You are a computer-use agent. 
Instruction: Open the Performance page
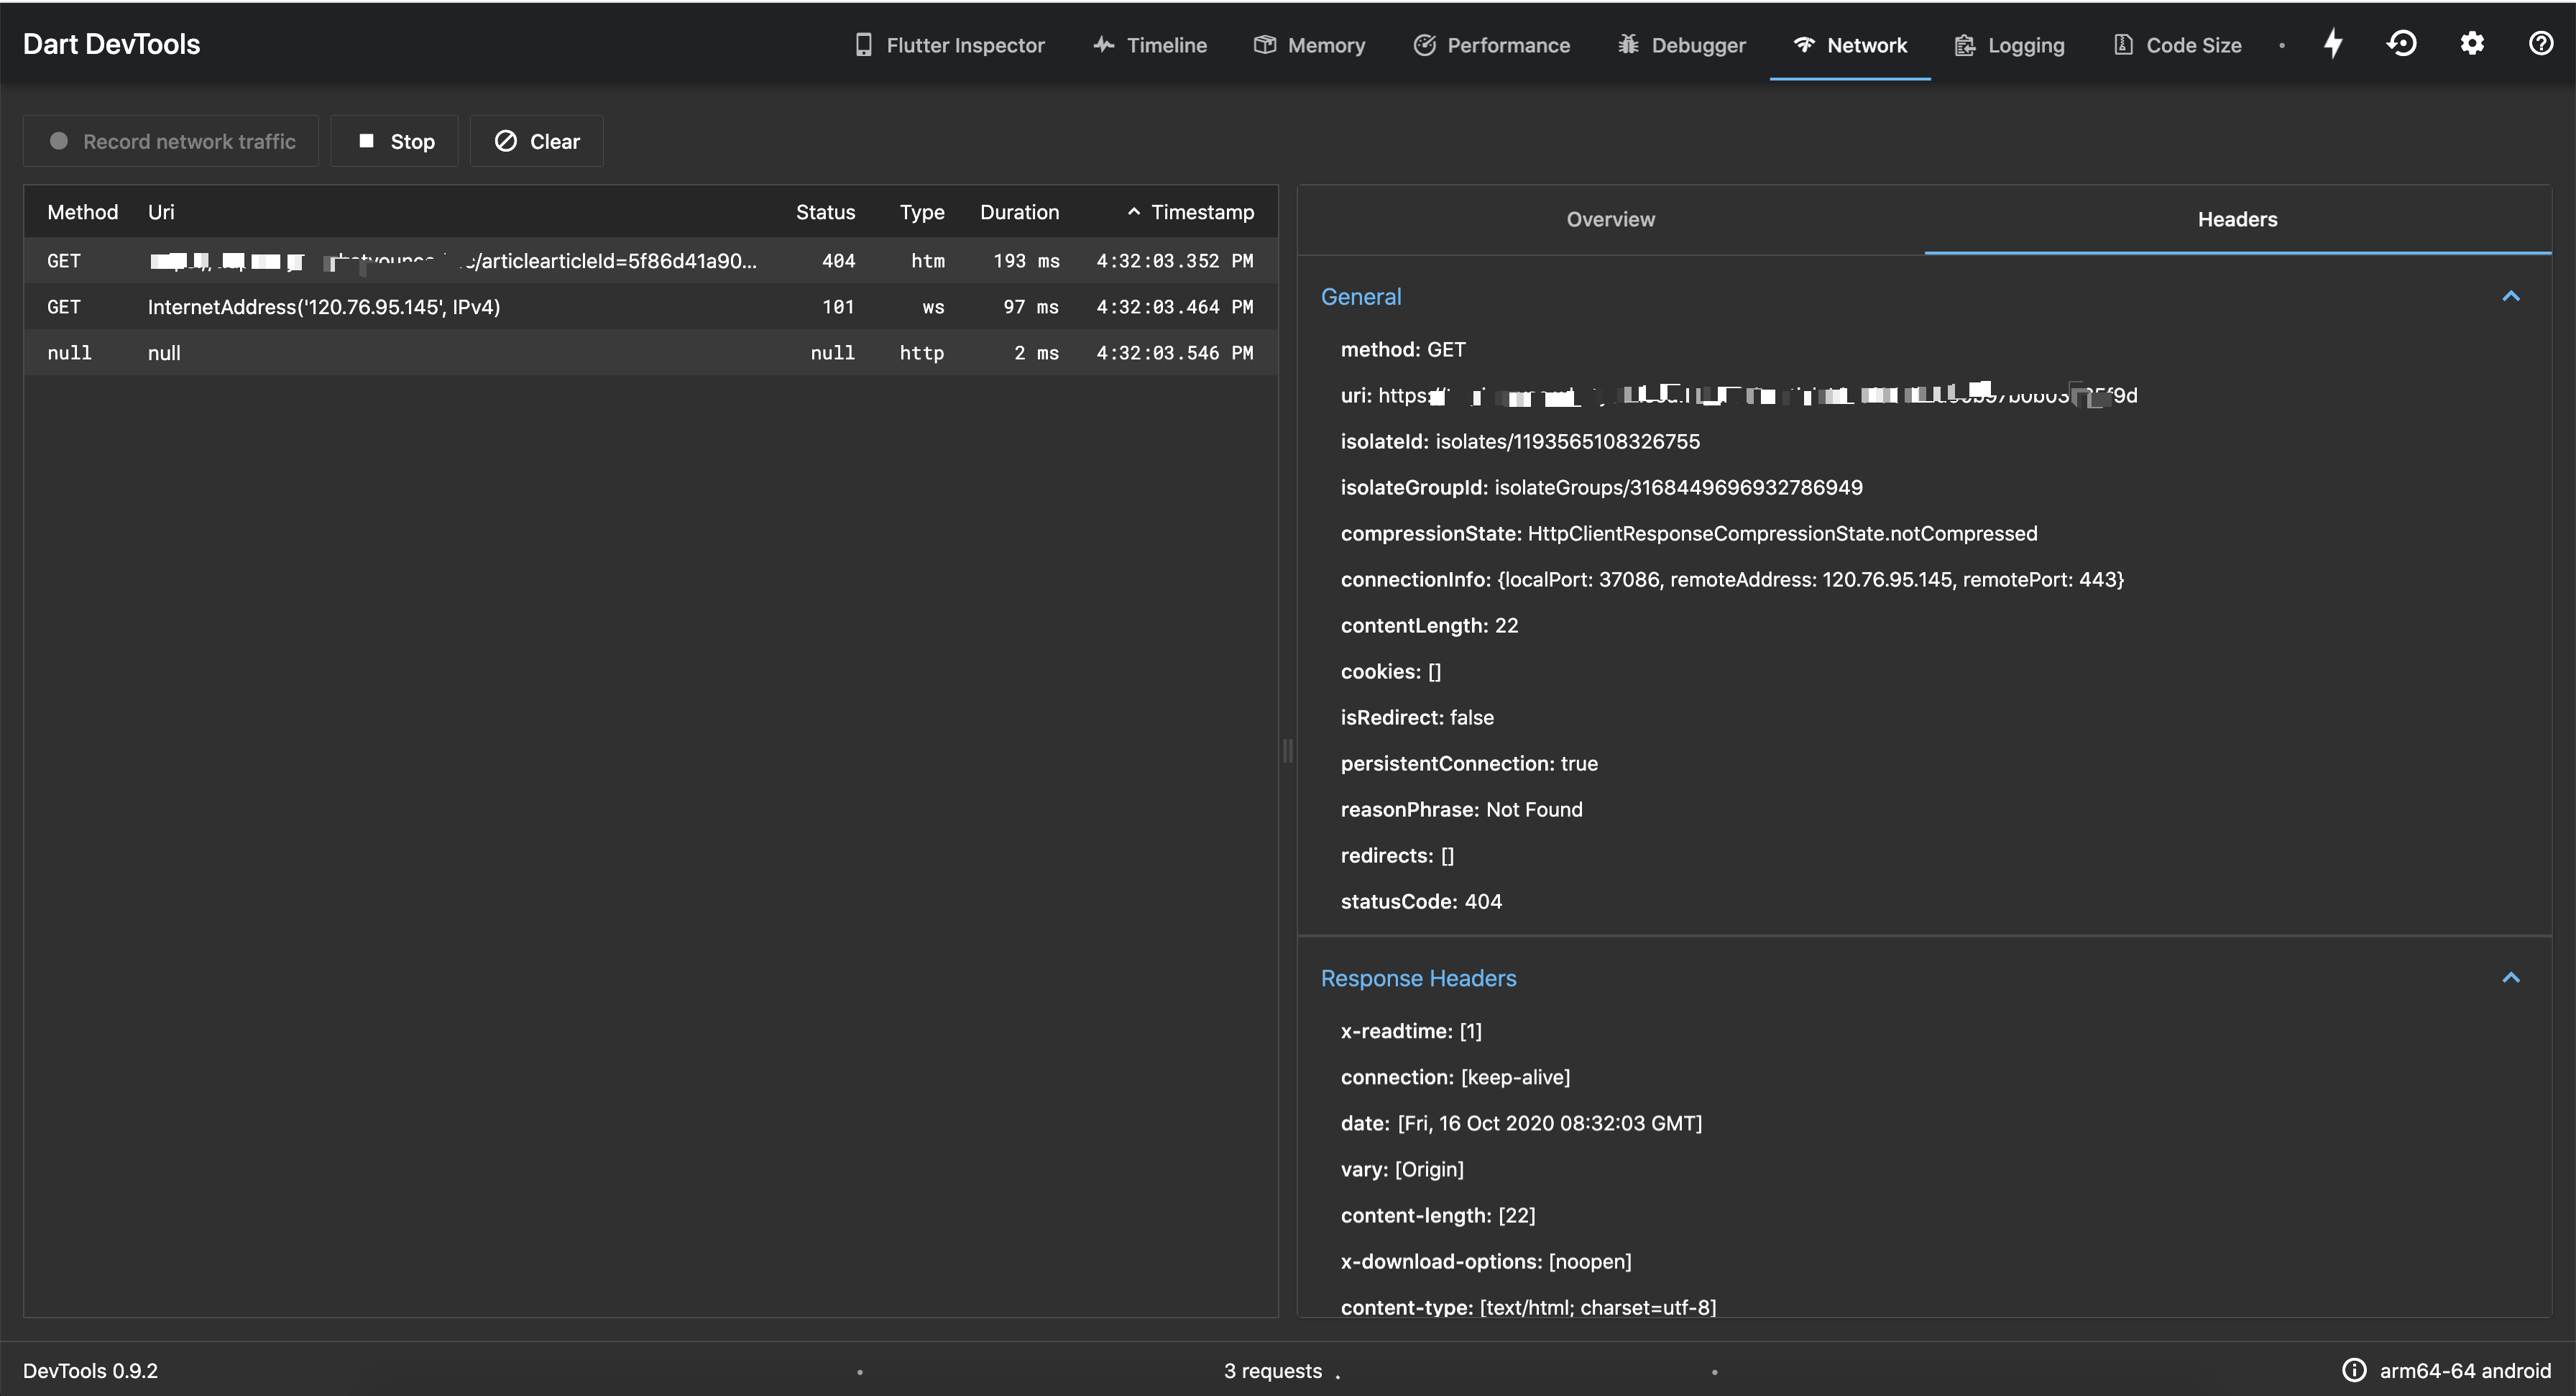tap(1491, 44)
